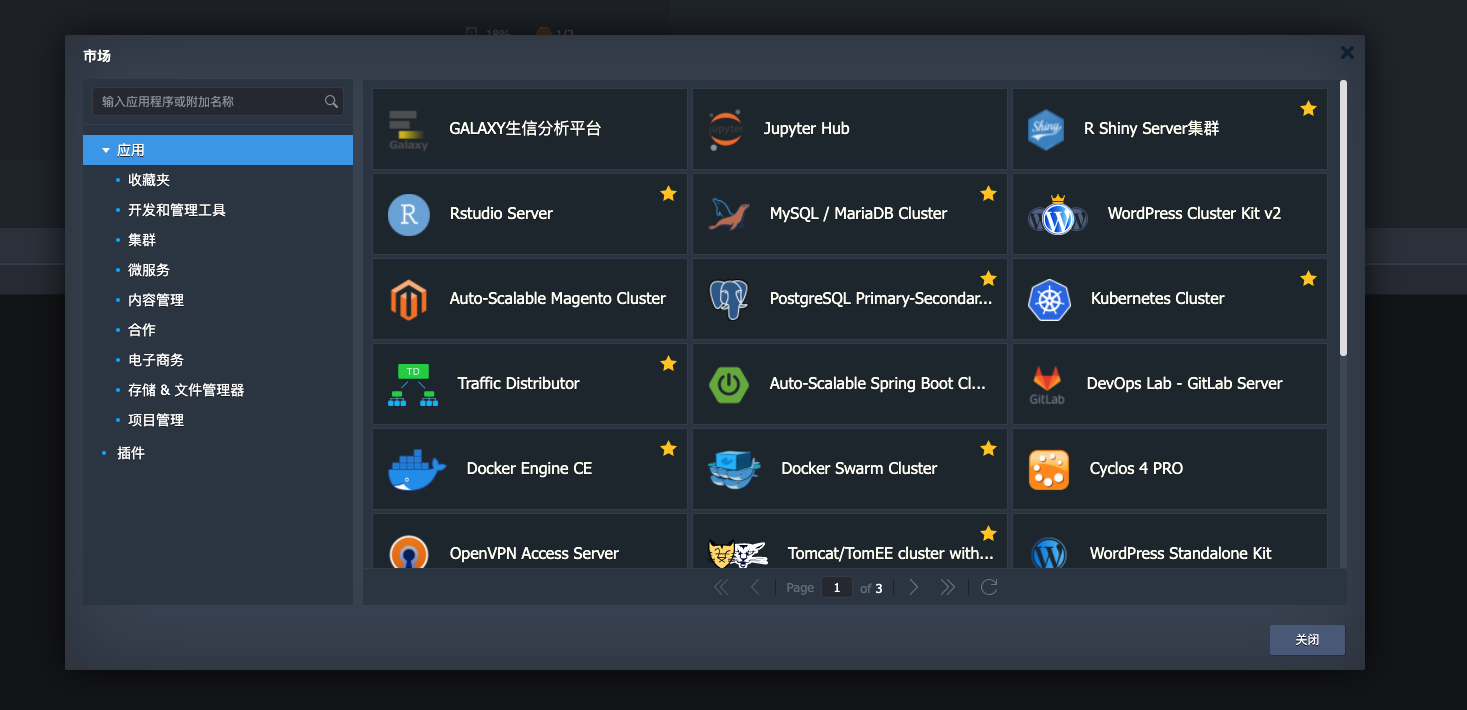Click the GitLab fox logo
1467x710 pixels.
(1047, 385)
